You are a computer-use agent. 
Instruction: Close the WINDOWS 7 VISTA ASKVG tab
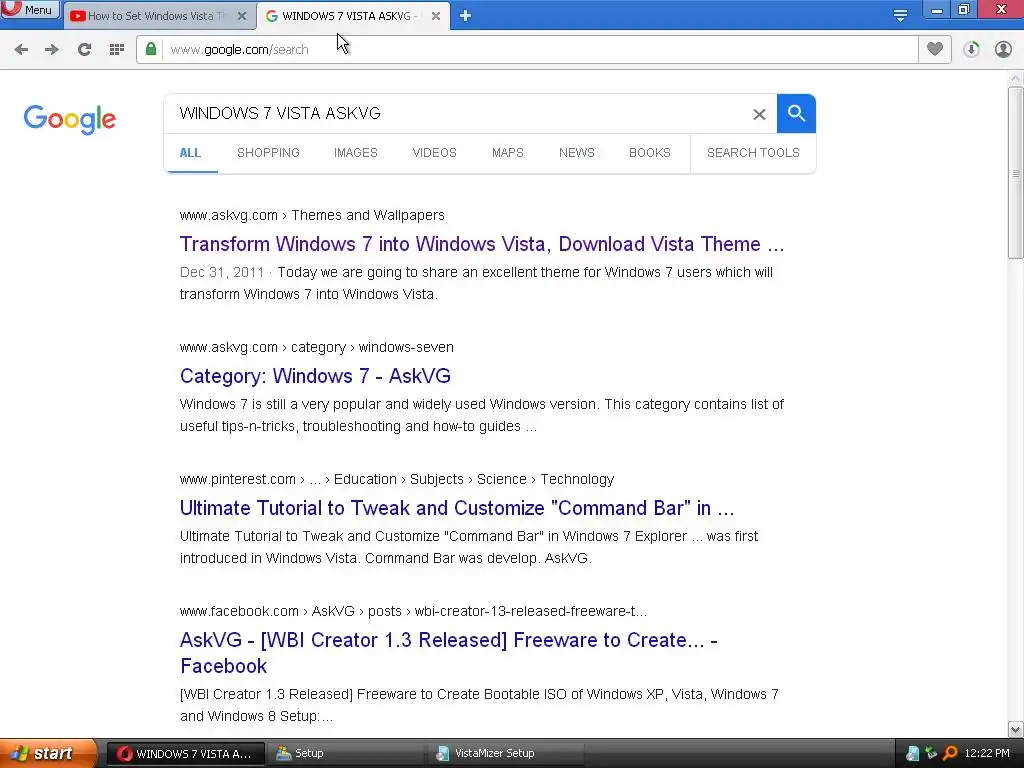click(x=436, y=16)
